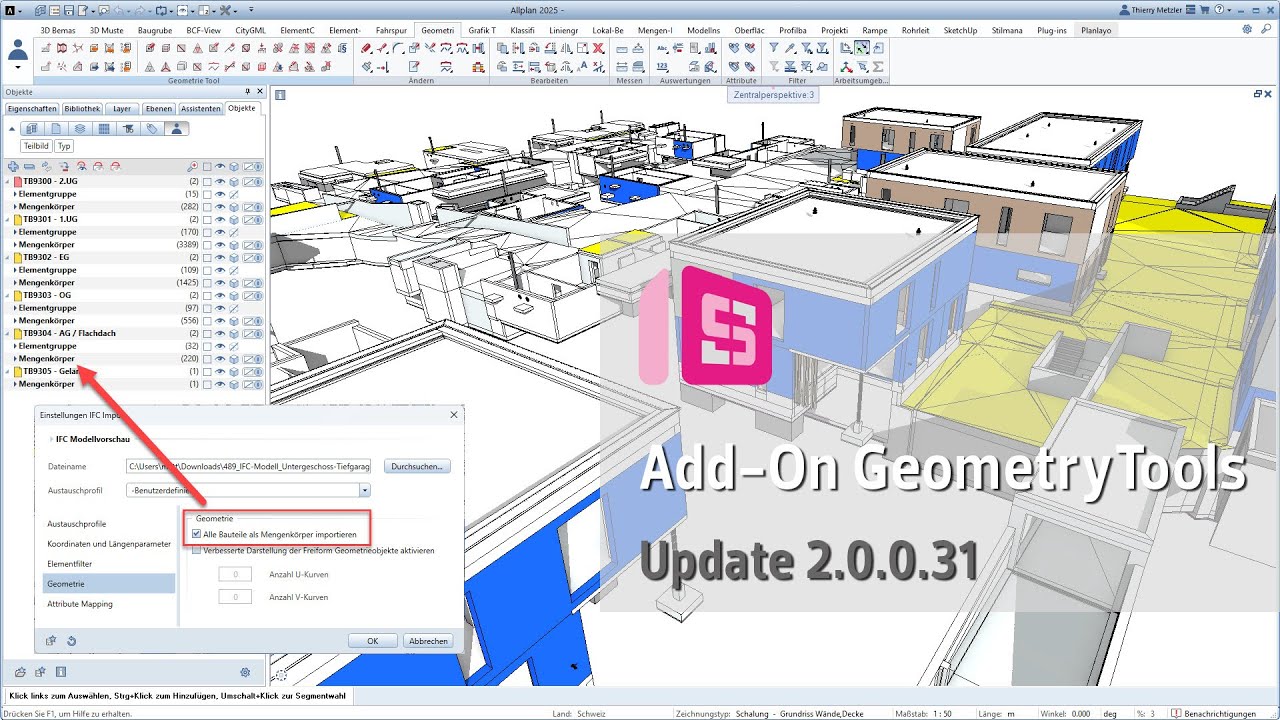Toggle eye visibility for Mengenkörper (3389) row

pos(220,245)
